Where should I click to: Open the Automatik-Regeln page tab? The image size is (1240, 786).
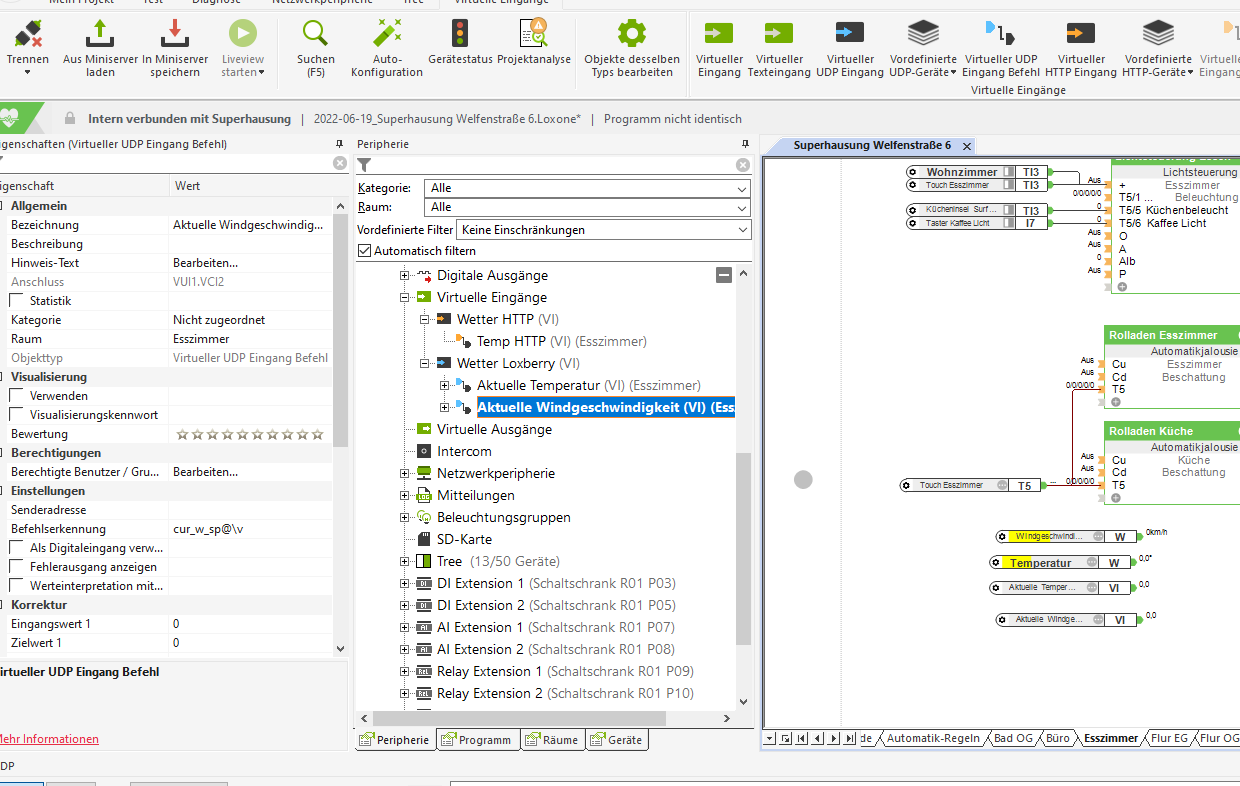coord(933,738)
